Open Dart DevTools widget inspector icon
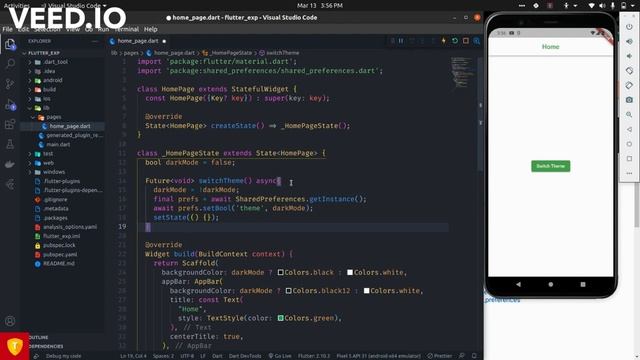 click(x=476, y=41)
